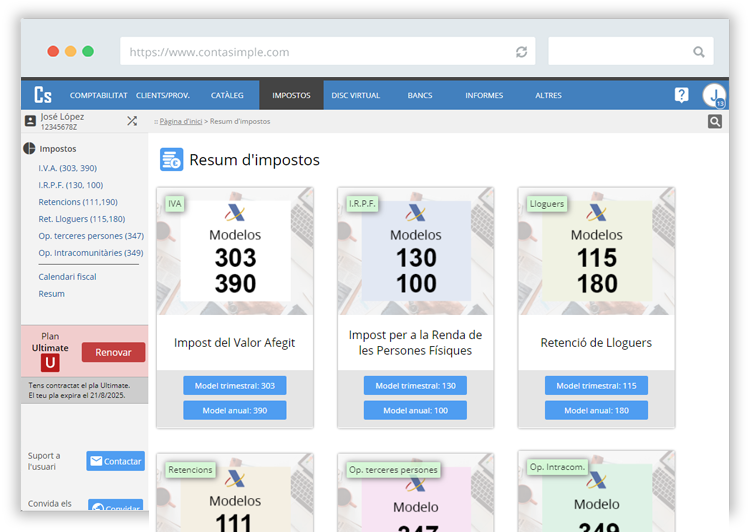Click the browser search input field

click(630, 51)
